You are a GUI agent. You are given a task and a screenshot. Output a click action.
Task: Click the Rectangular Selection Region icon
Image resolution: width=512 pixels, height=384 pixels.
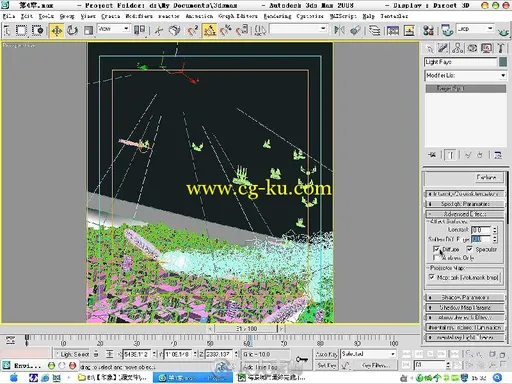[22, 31]
